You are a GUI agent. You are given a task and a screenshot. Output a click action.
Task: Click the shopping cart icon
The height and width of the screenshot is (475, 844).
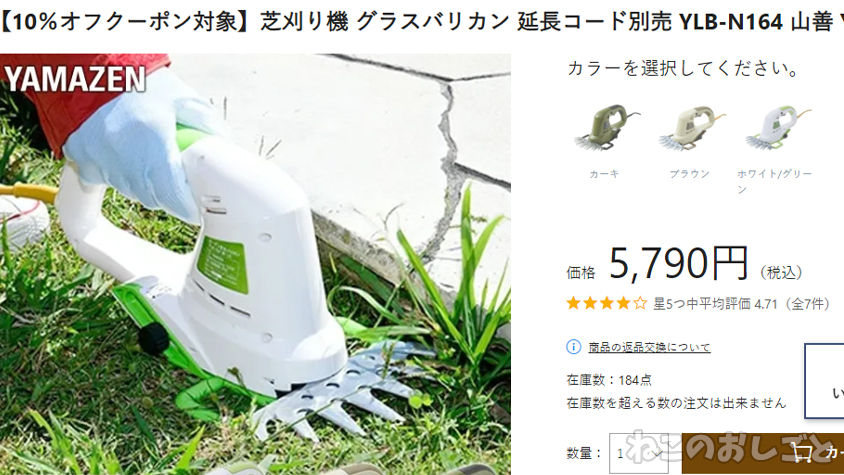coord(802,451)
